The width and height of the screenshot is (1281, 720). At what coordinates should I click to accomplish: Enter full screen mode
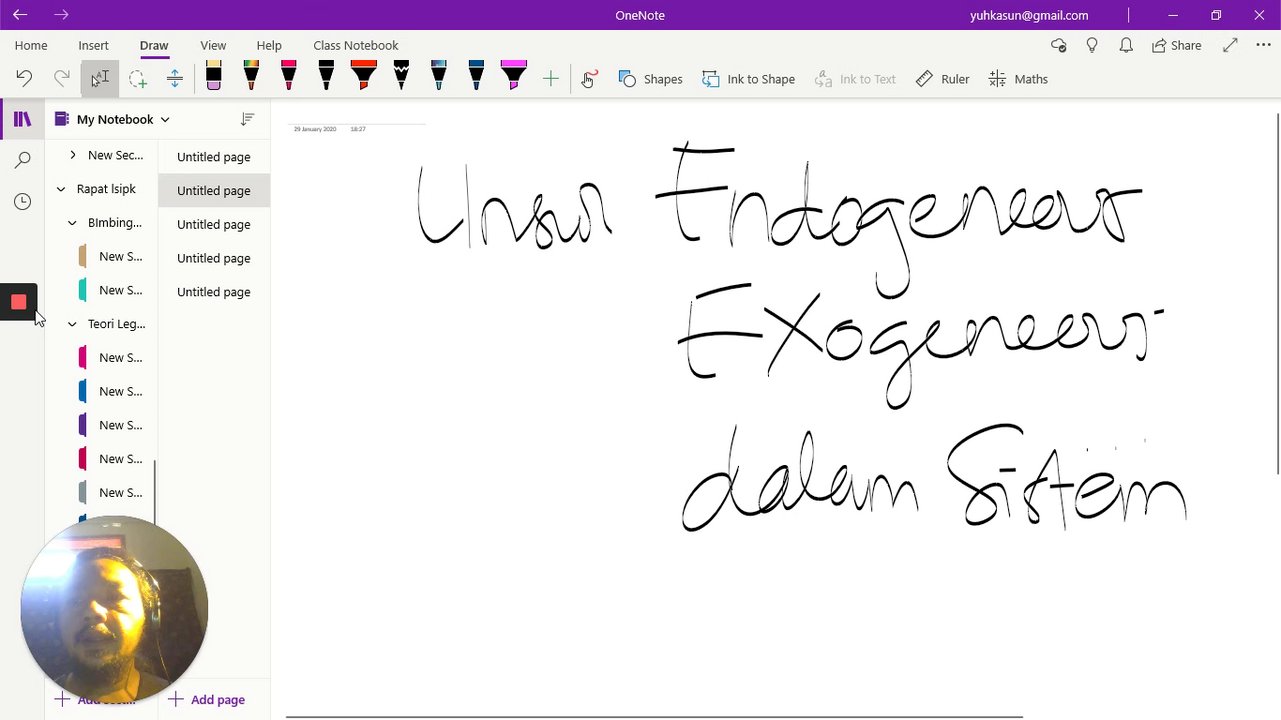(x=1231, y=45)
